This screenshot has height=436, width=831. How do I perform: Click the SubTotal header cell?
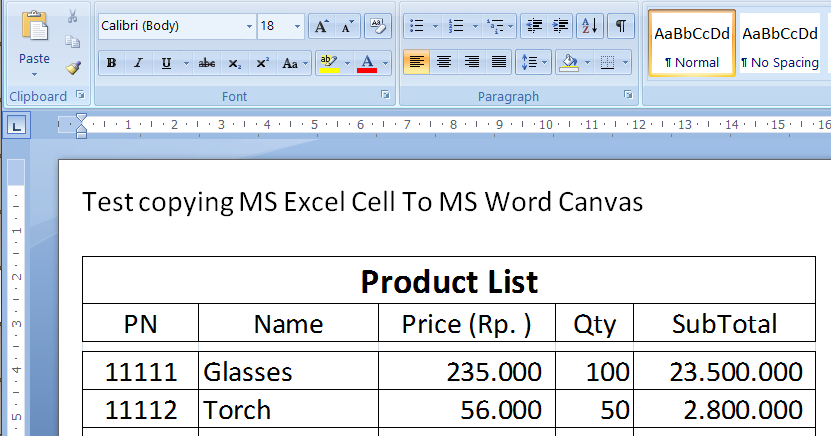coord(724,323)
